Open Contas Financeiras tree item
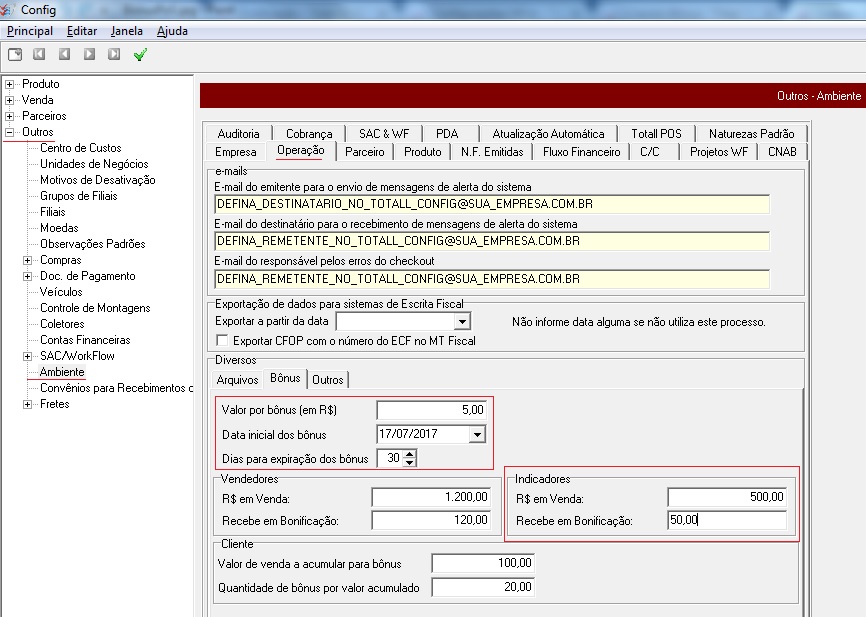The height and width of the screenshot is (617, 866). click(85, 340)
